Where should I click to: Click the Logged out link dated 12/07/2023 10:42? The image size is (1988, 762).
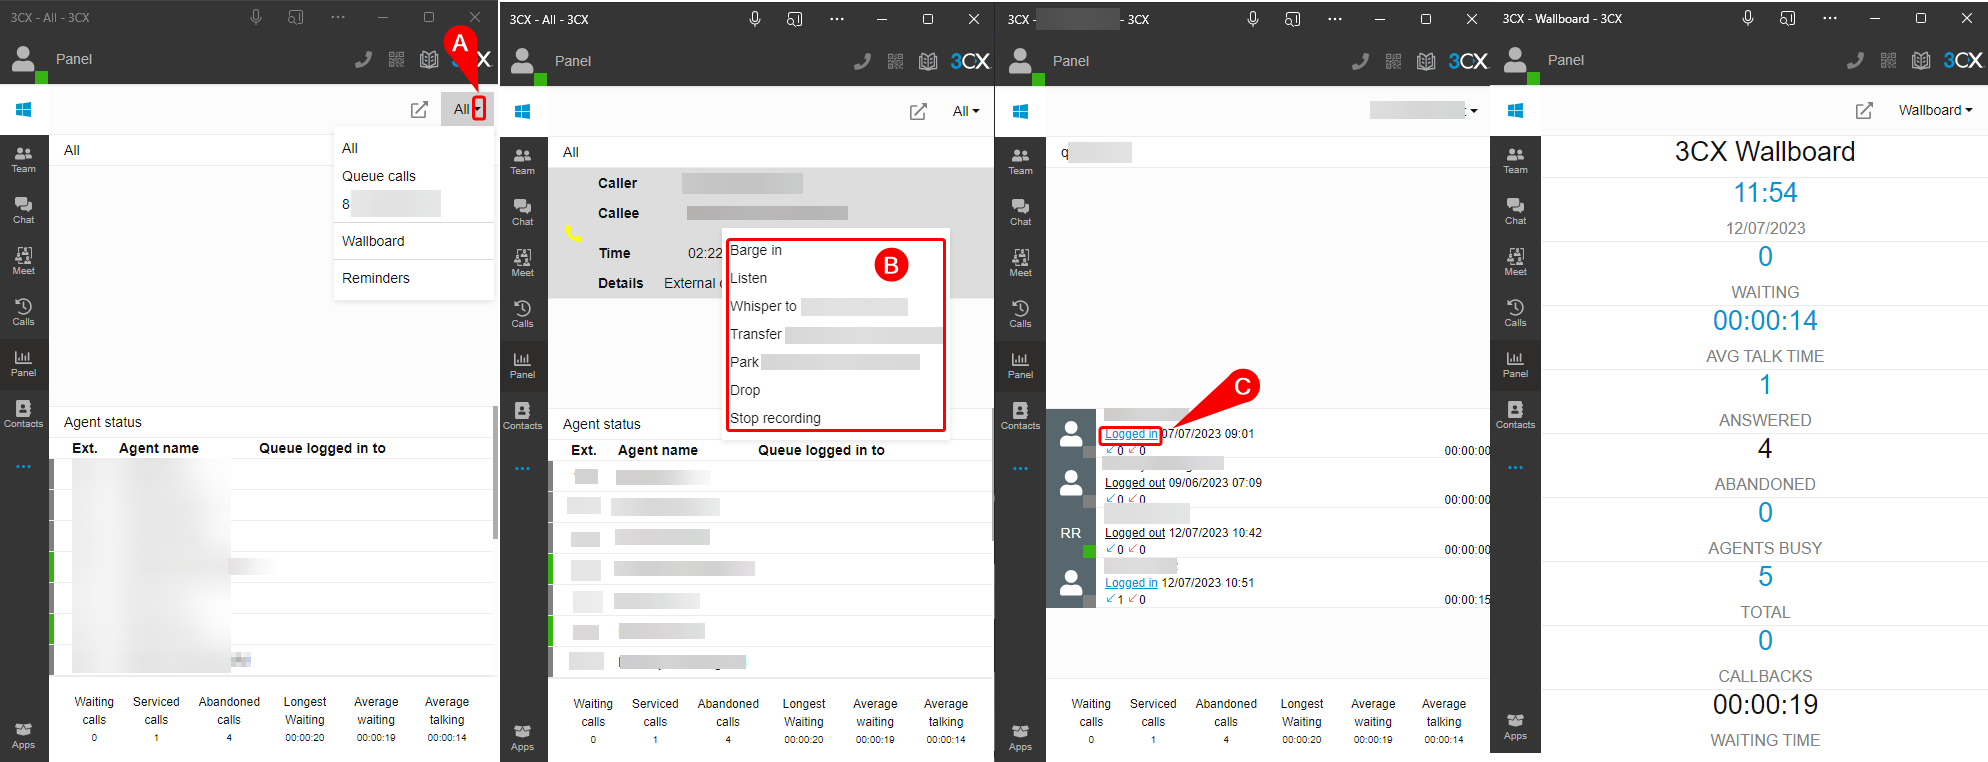click(1135, 533)
